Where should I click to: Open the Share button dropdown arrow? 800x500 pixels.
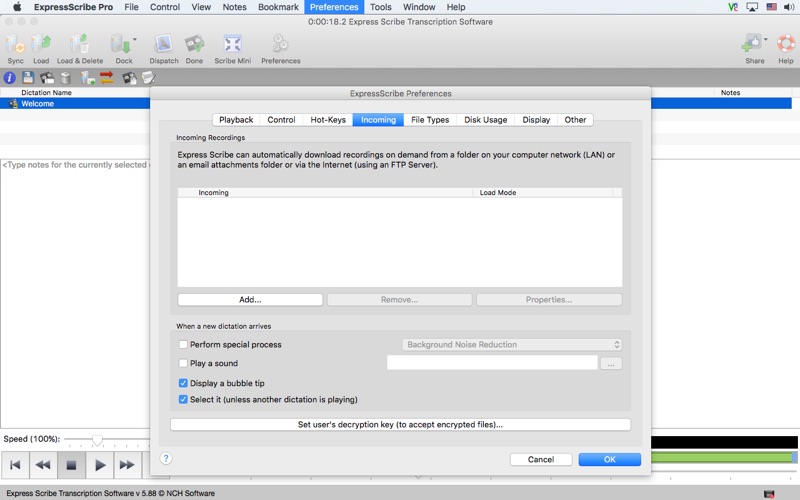coord(766,39)
